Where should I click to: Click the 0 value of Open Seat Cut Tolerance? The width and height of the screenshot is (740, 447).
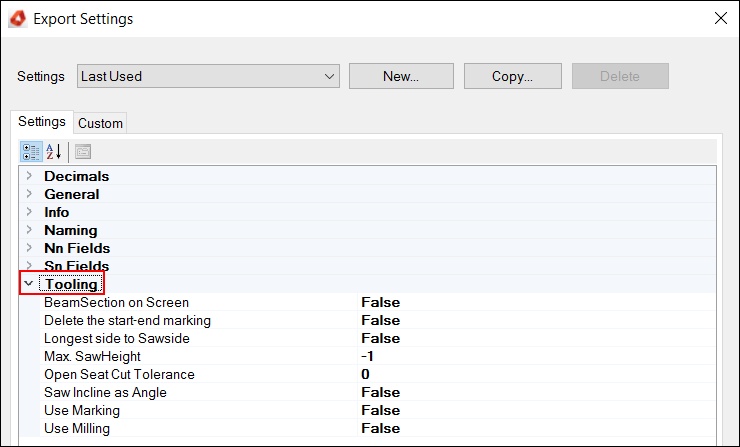point(365,374)
